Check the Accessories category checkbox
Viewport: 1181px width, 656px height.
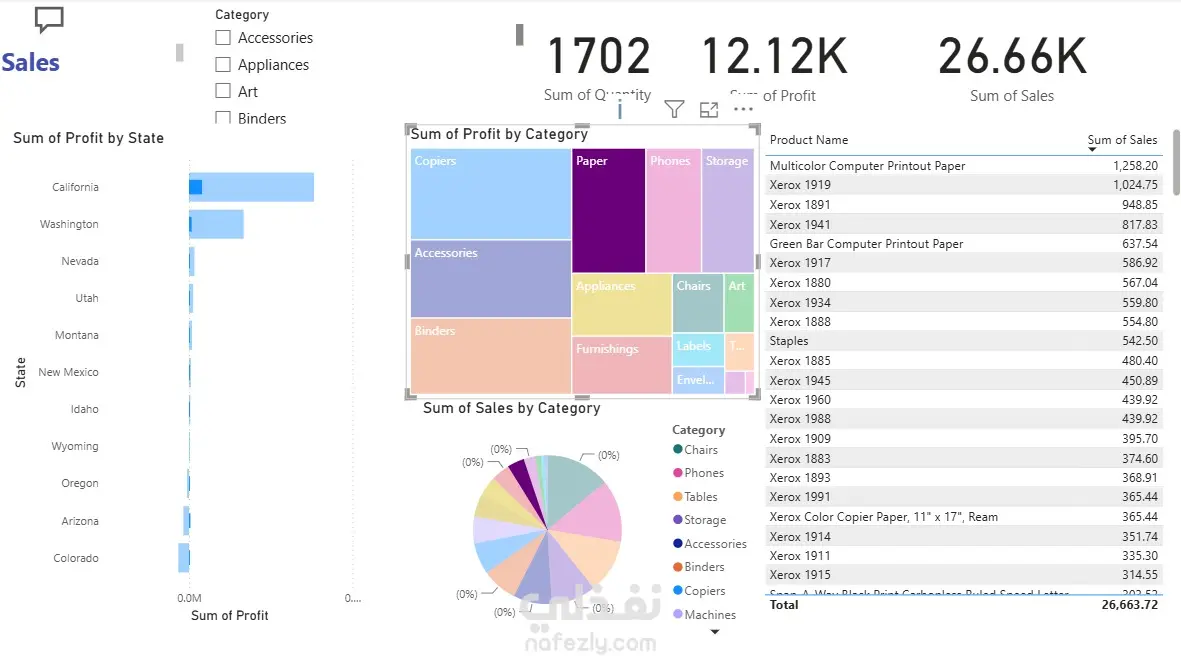[223, 38]
